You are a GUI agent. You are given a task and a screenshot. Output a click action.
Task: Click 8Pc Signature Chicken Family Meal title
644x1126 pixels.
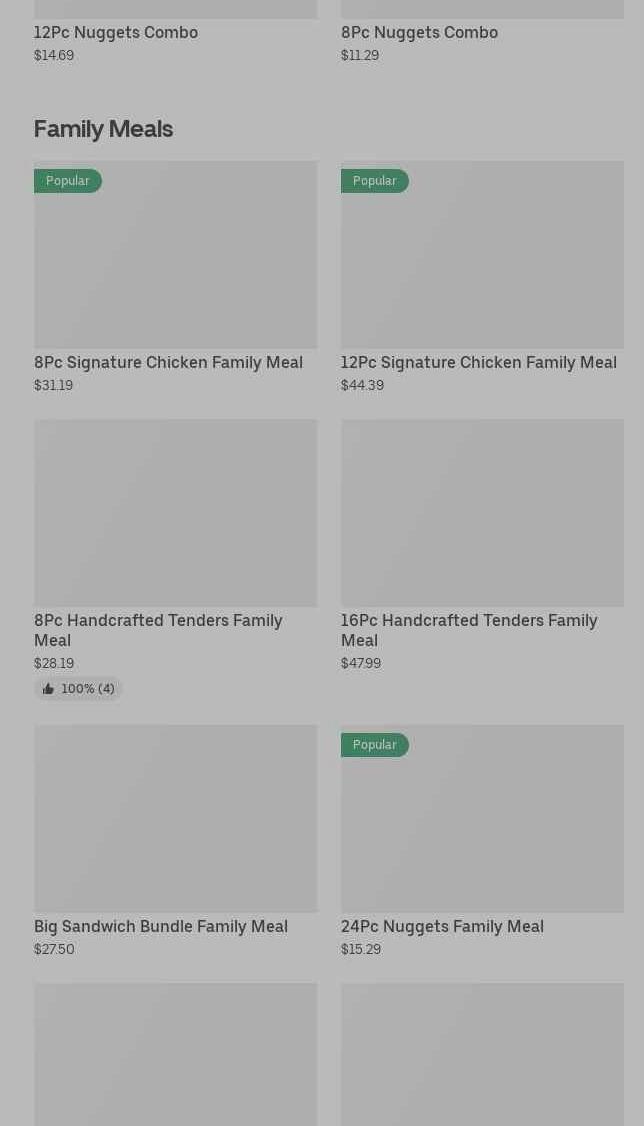[168, 362]
